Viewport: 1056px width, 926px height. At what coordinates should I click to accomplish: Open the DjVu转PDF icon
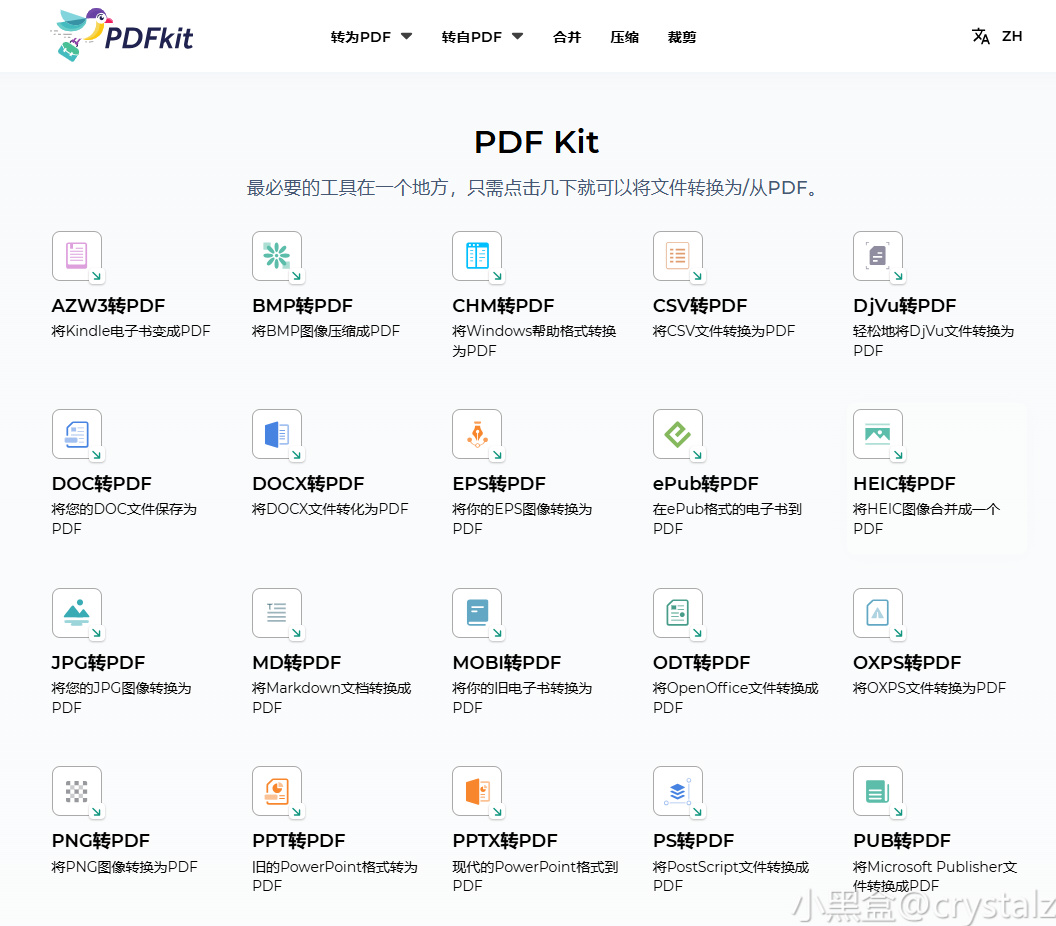pyautogui.click(x=878, y=256)
